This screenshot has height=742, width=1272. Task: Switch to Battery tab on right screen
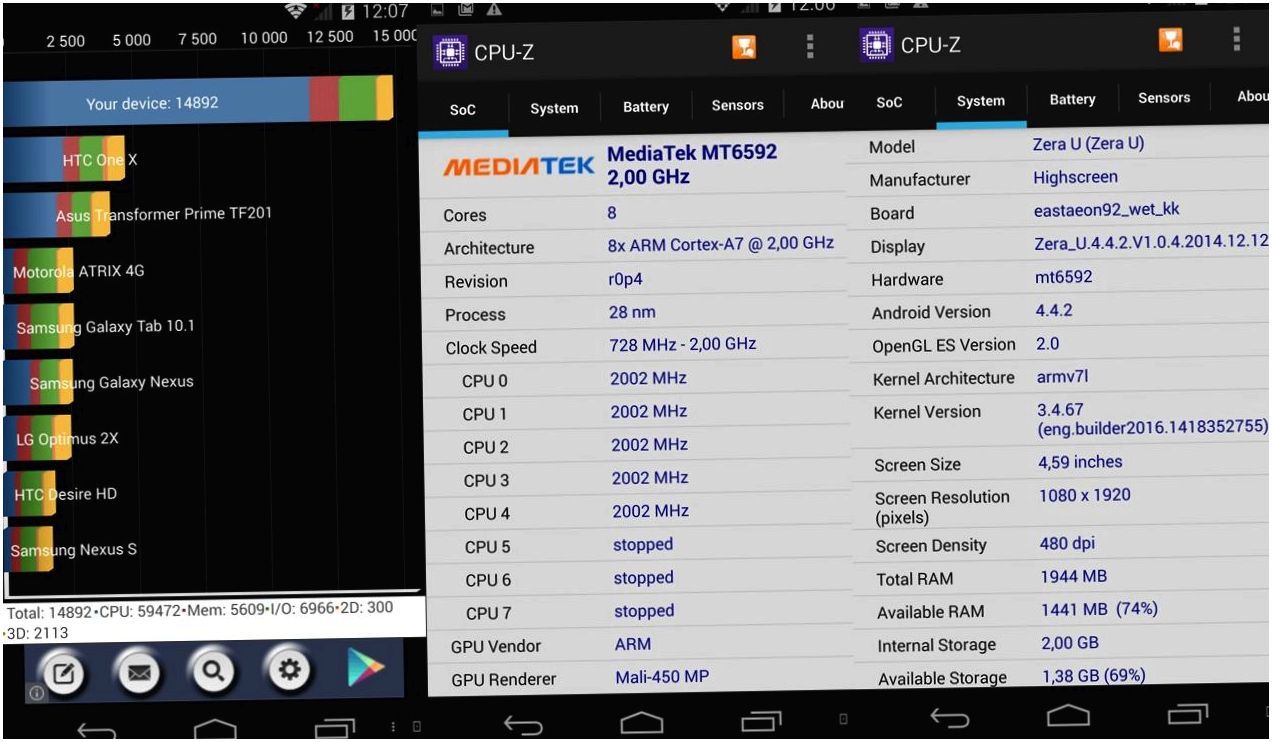point(1072,99)
